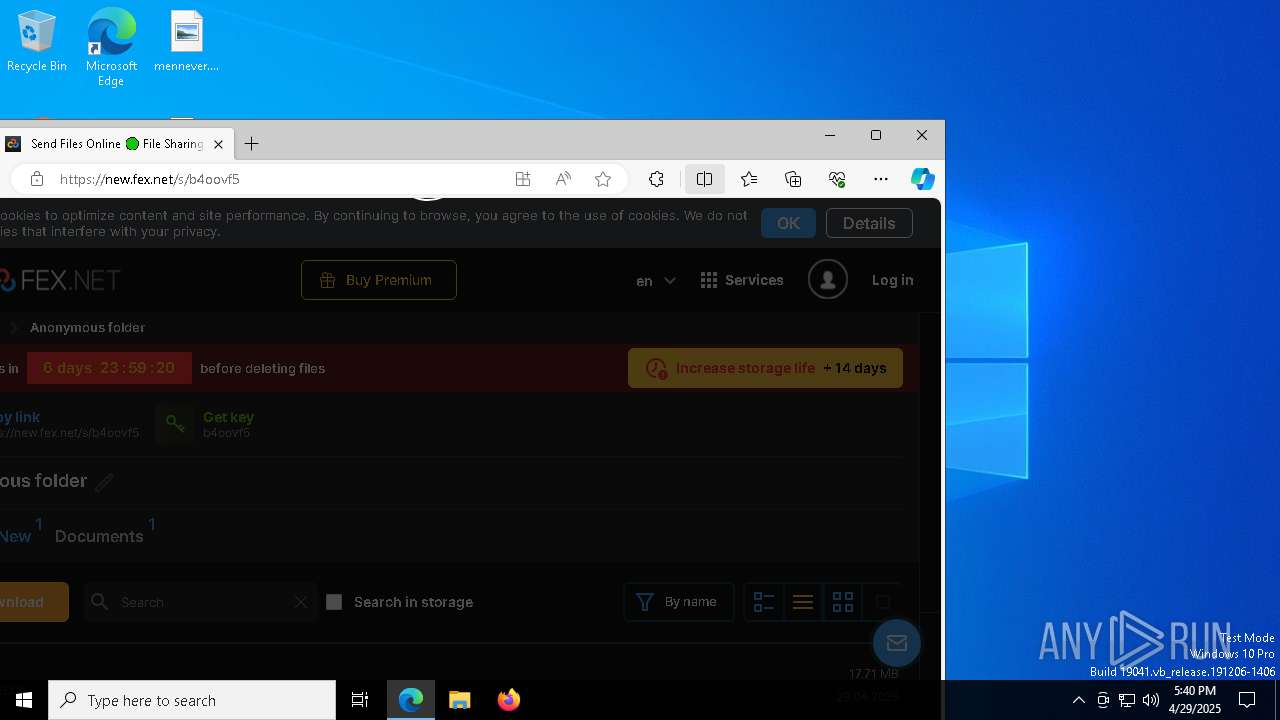Click the Get key link

point(228,417)
